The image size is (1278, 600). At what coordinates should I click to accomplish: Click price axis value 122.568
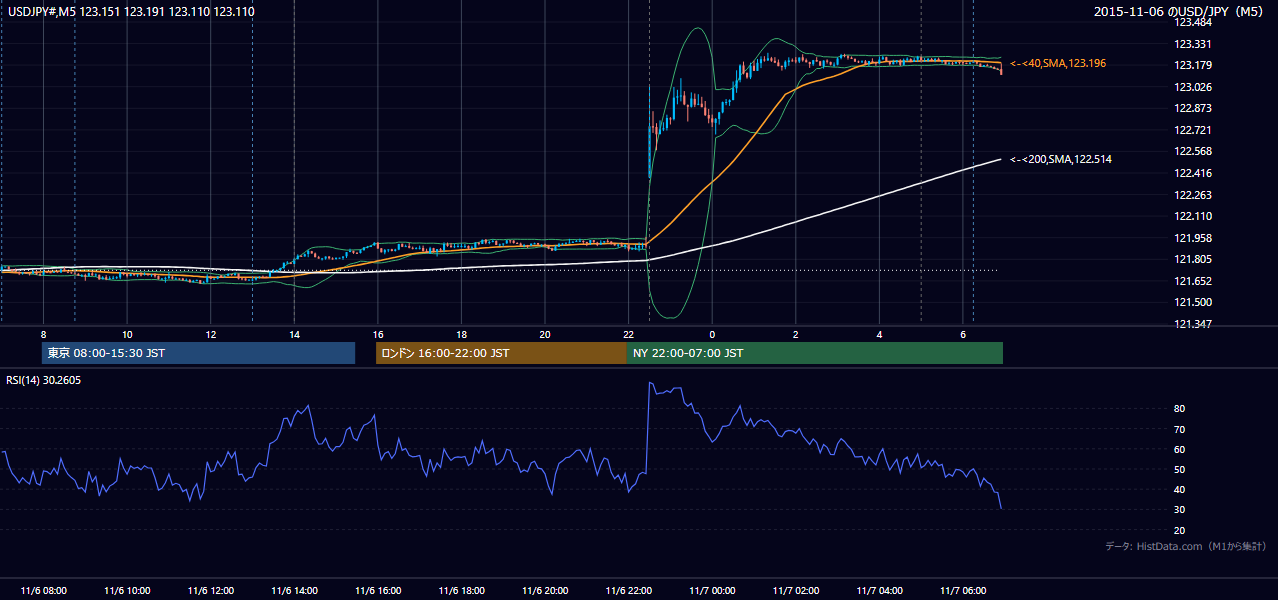pos(1193,151)
